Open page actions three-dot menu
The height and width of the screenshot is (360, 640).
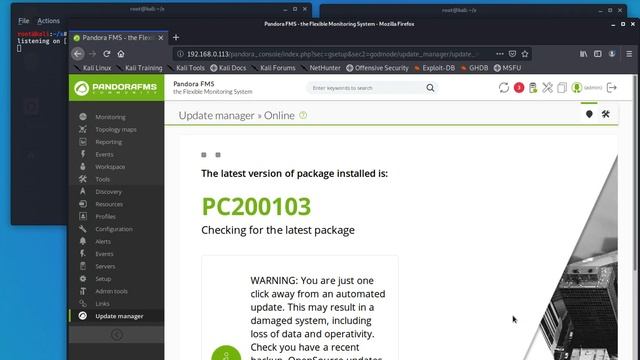tap(500, 54)
